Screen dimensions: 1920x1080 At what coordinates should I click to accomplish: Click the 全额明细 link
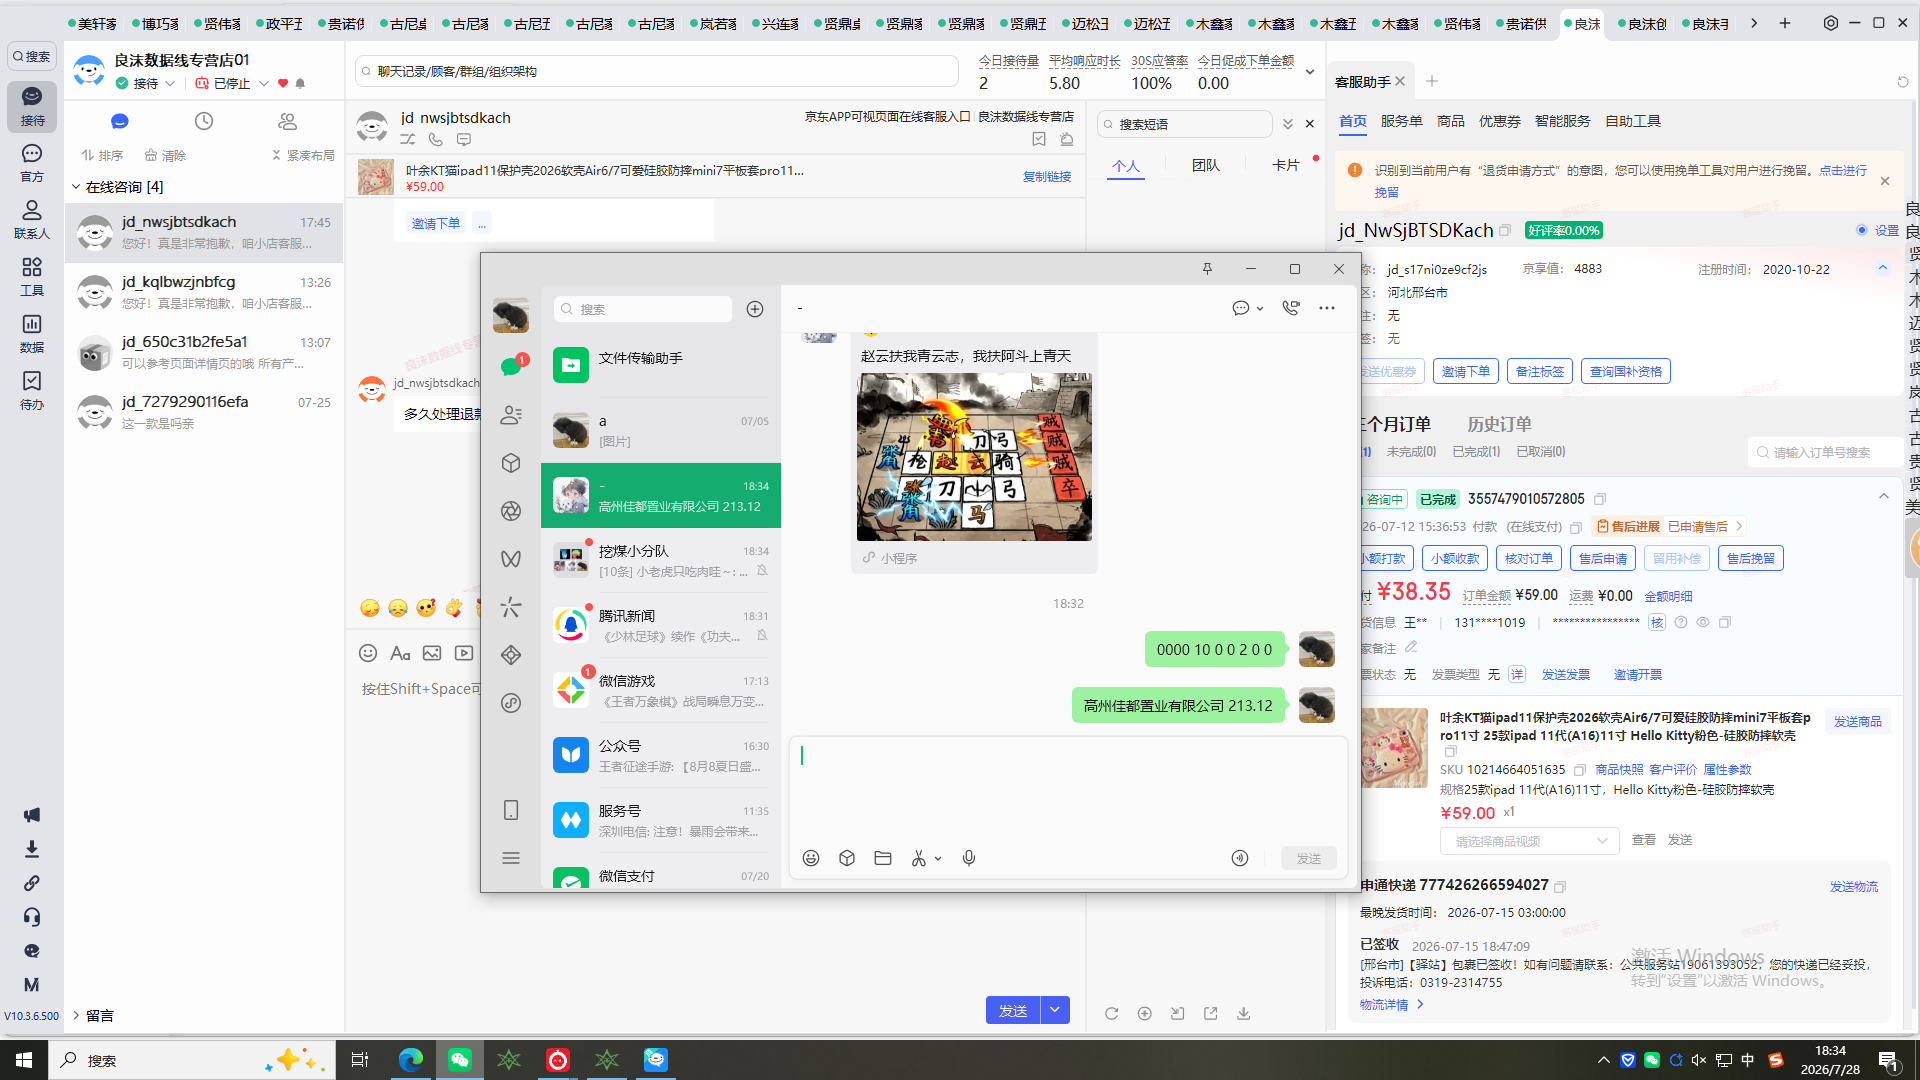click(x=1669, y=596)
